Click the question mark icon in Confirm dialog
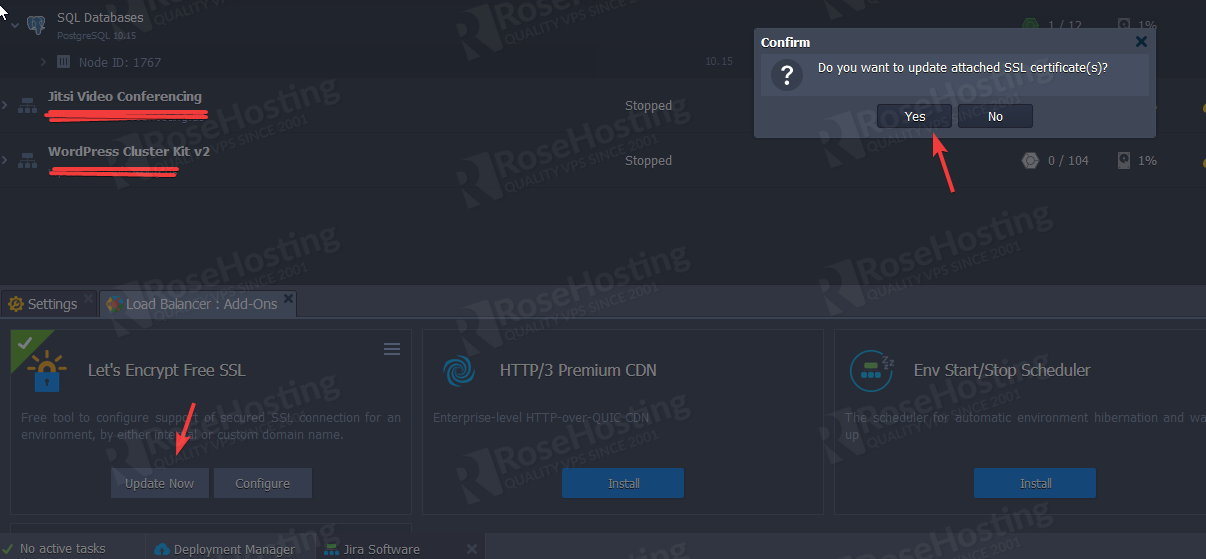Screen dimensions: 1206x559 tap(788, 74)
